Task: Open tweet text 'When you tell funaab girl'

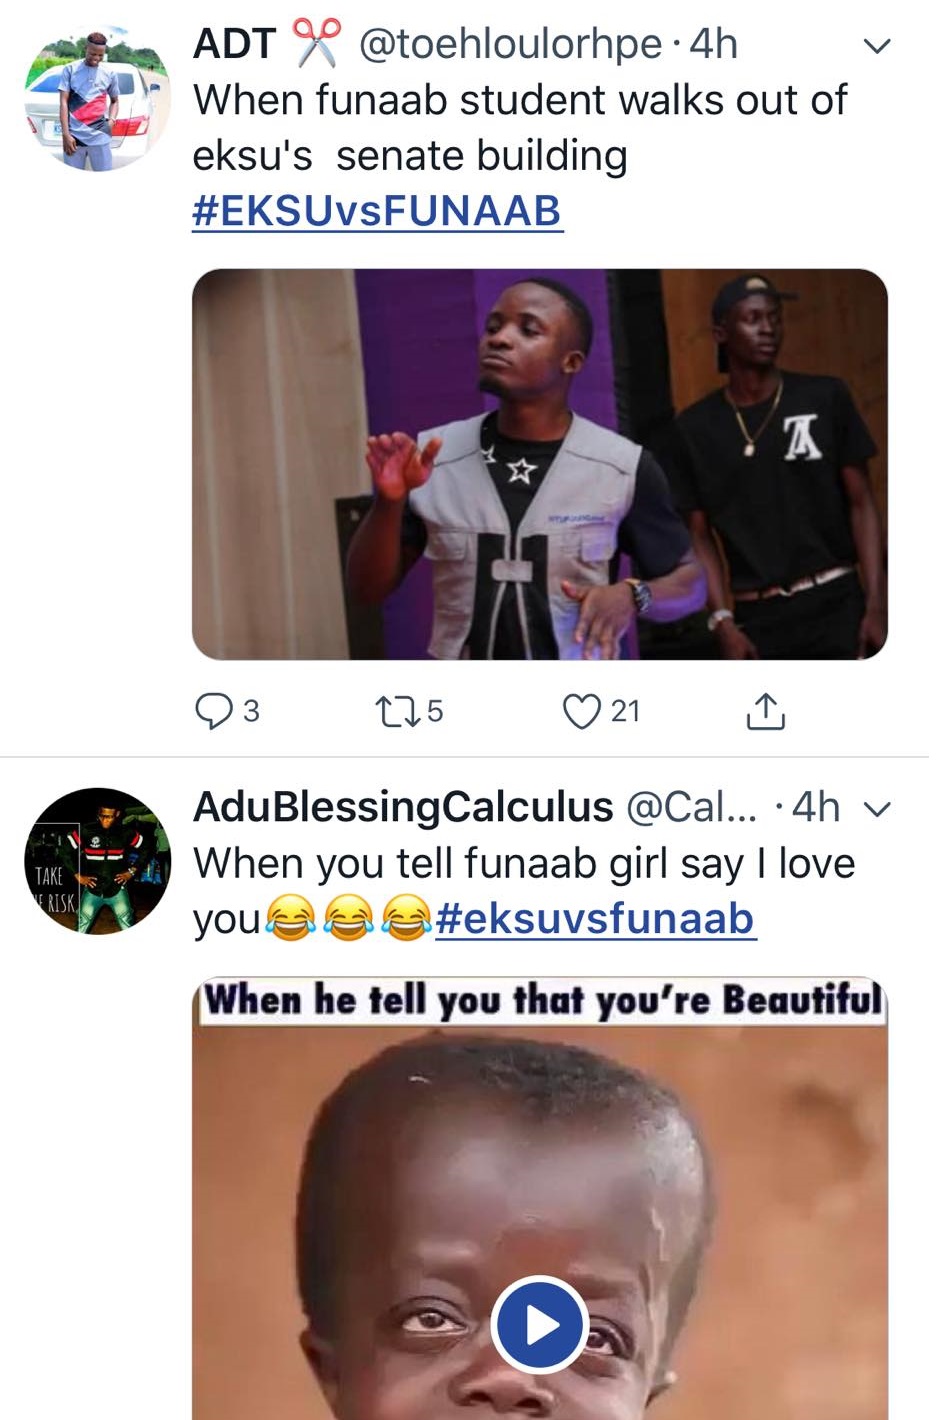Action: [x=523, y=863]
